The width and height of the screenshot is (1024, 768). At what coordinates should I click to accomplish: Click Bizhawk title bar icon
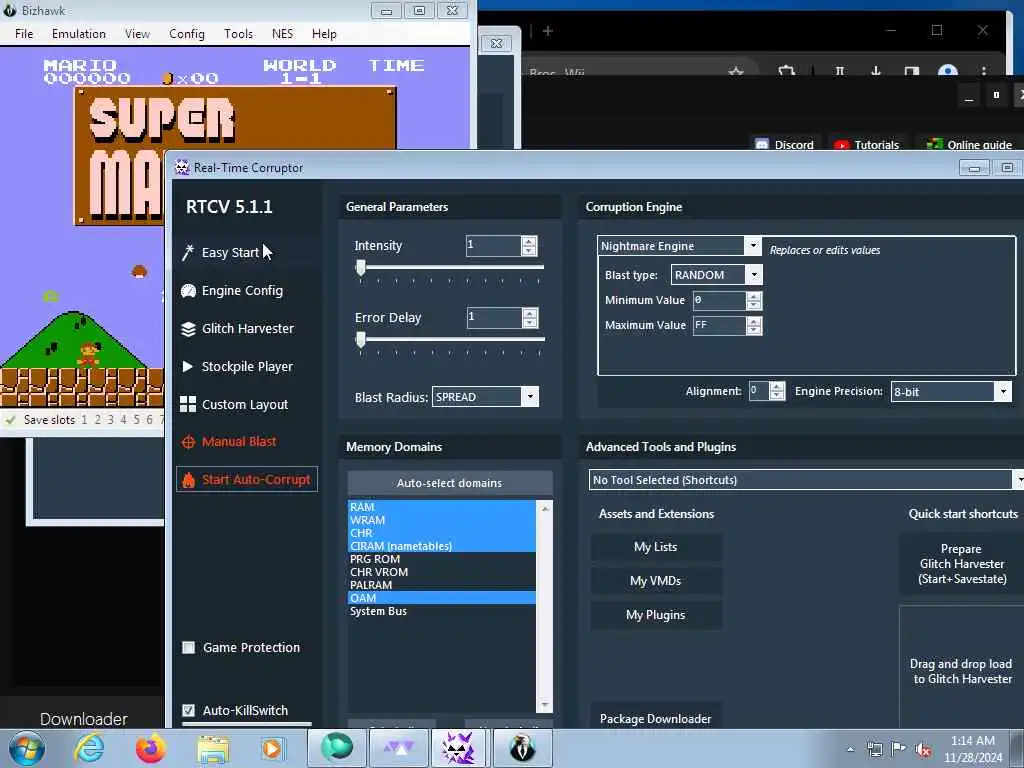10,10
